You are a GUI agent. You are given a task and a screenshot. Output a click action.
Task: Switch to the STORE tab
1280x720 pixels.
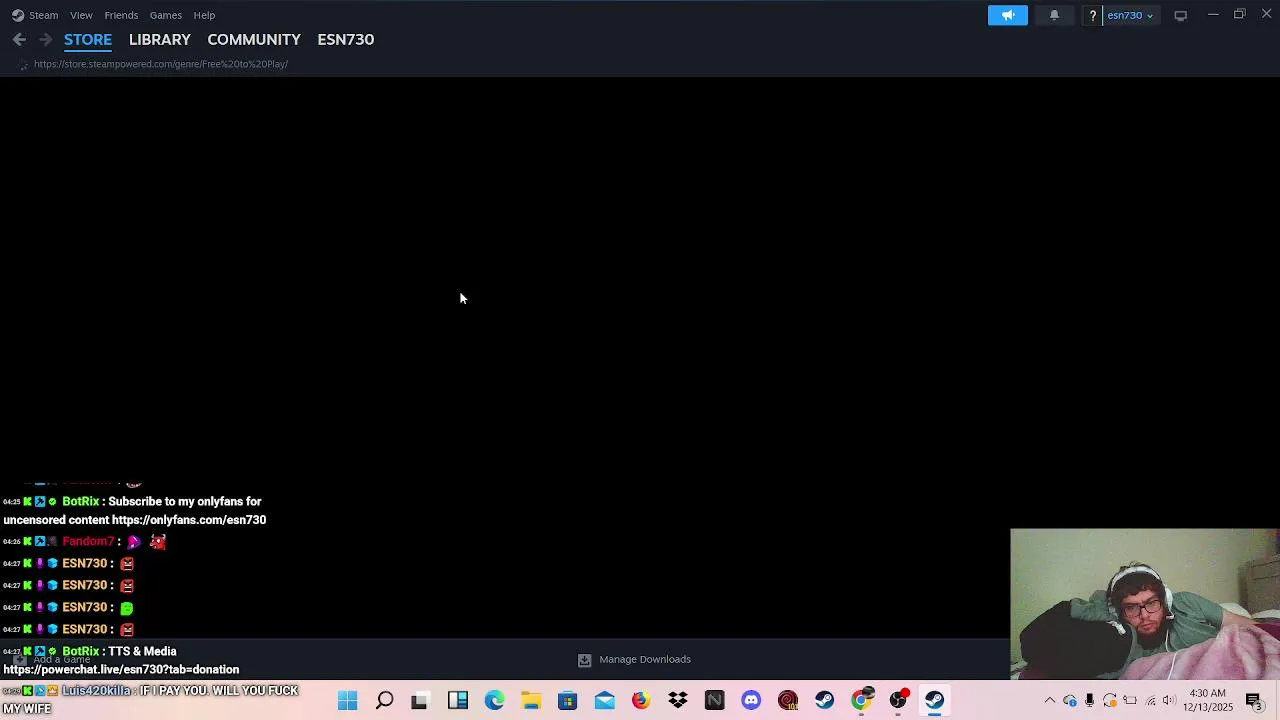click(88, 40)
